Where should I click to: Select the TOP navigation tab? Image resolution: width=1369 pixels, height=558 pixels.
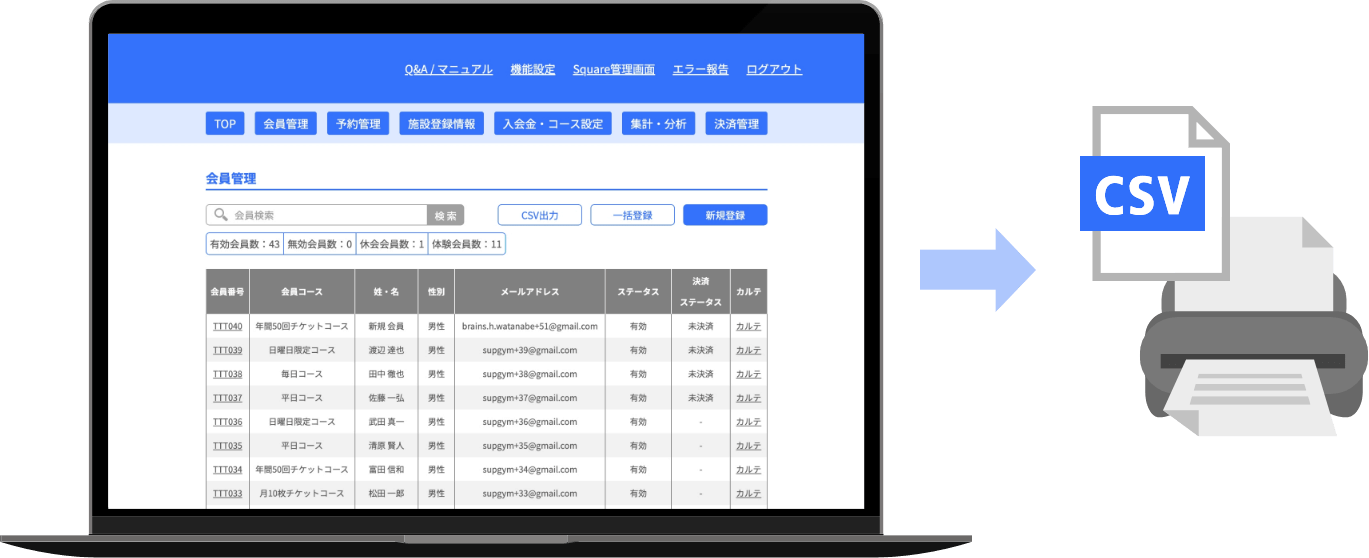click(225, 124)
